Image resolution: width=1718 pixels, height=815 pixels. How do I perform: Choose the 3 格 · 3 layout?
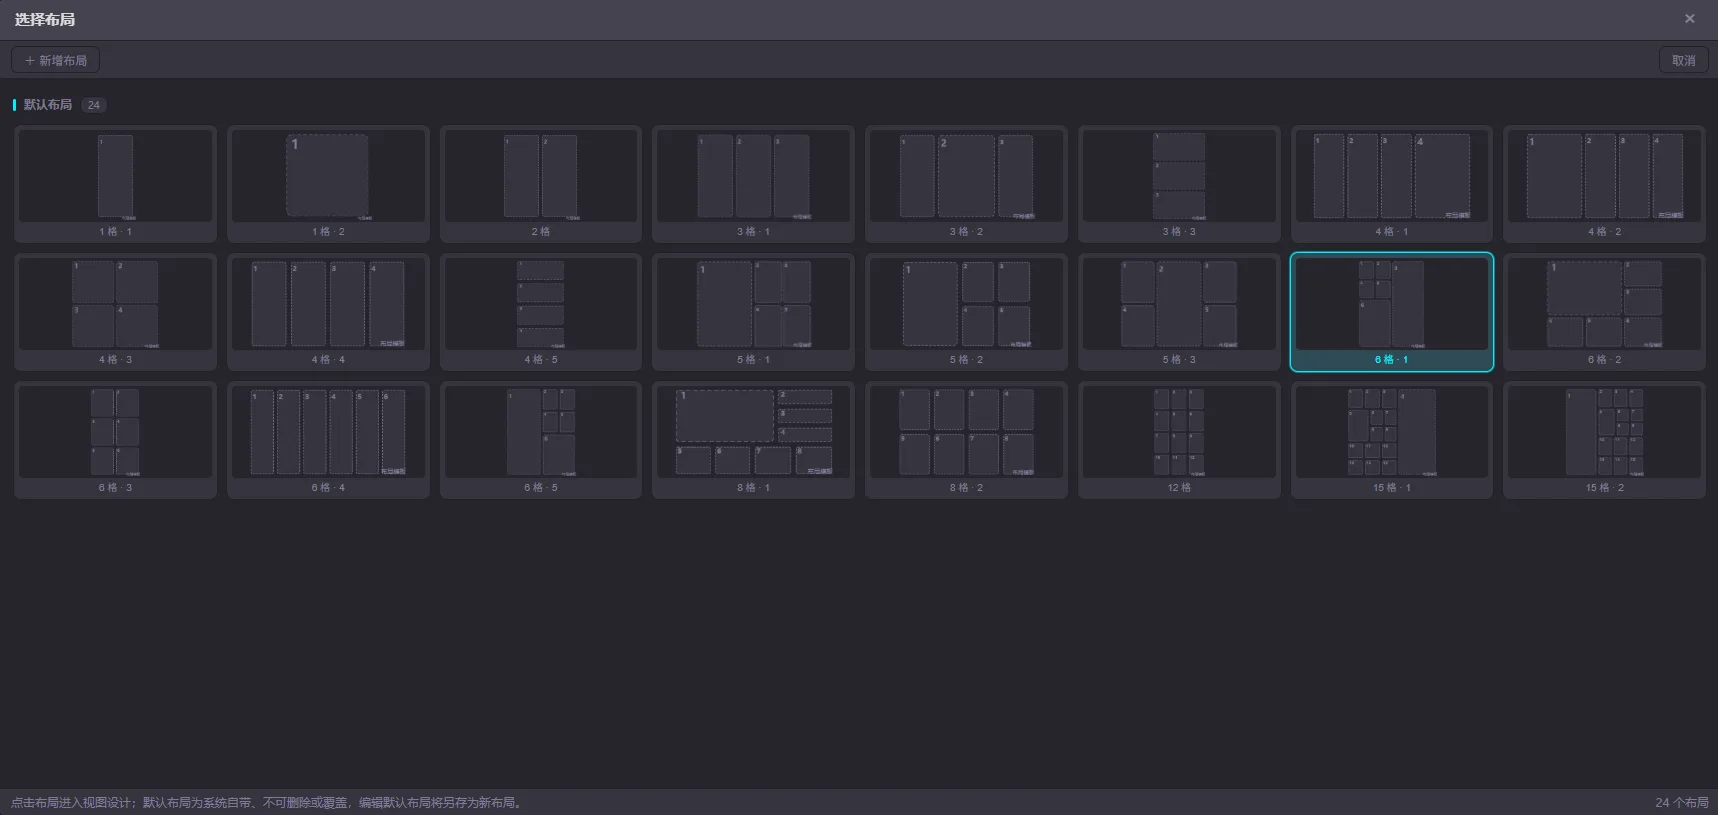point(1179,184)
